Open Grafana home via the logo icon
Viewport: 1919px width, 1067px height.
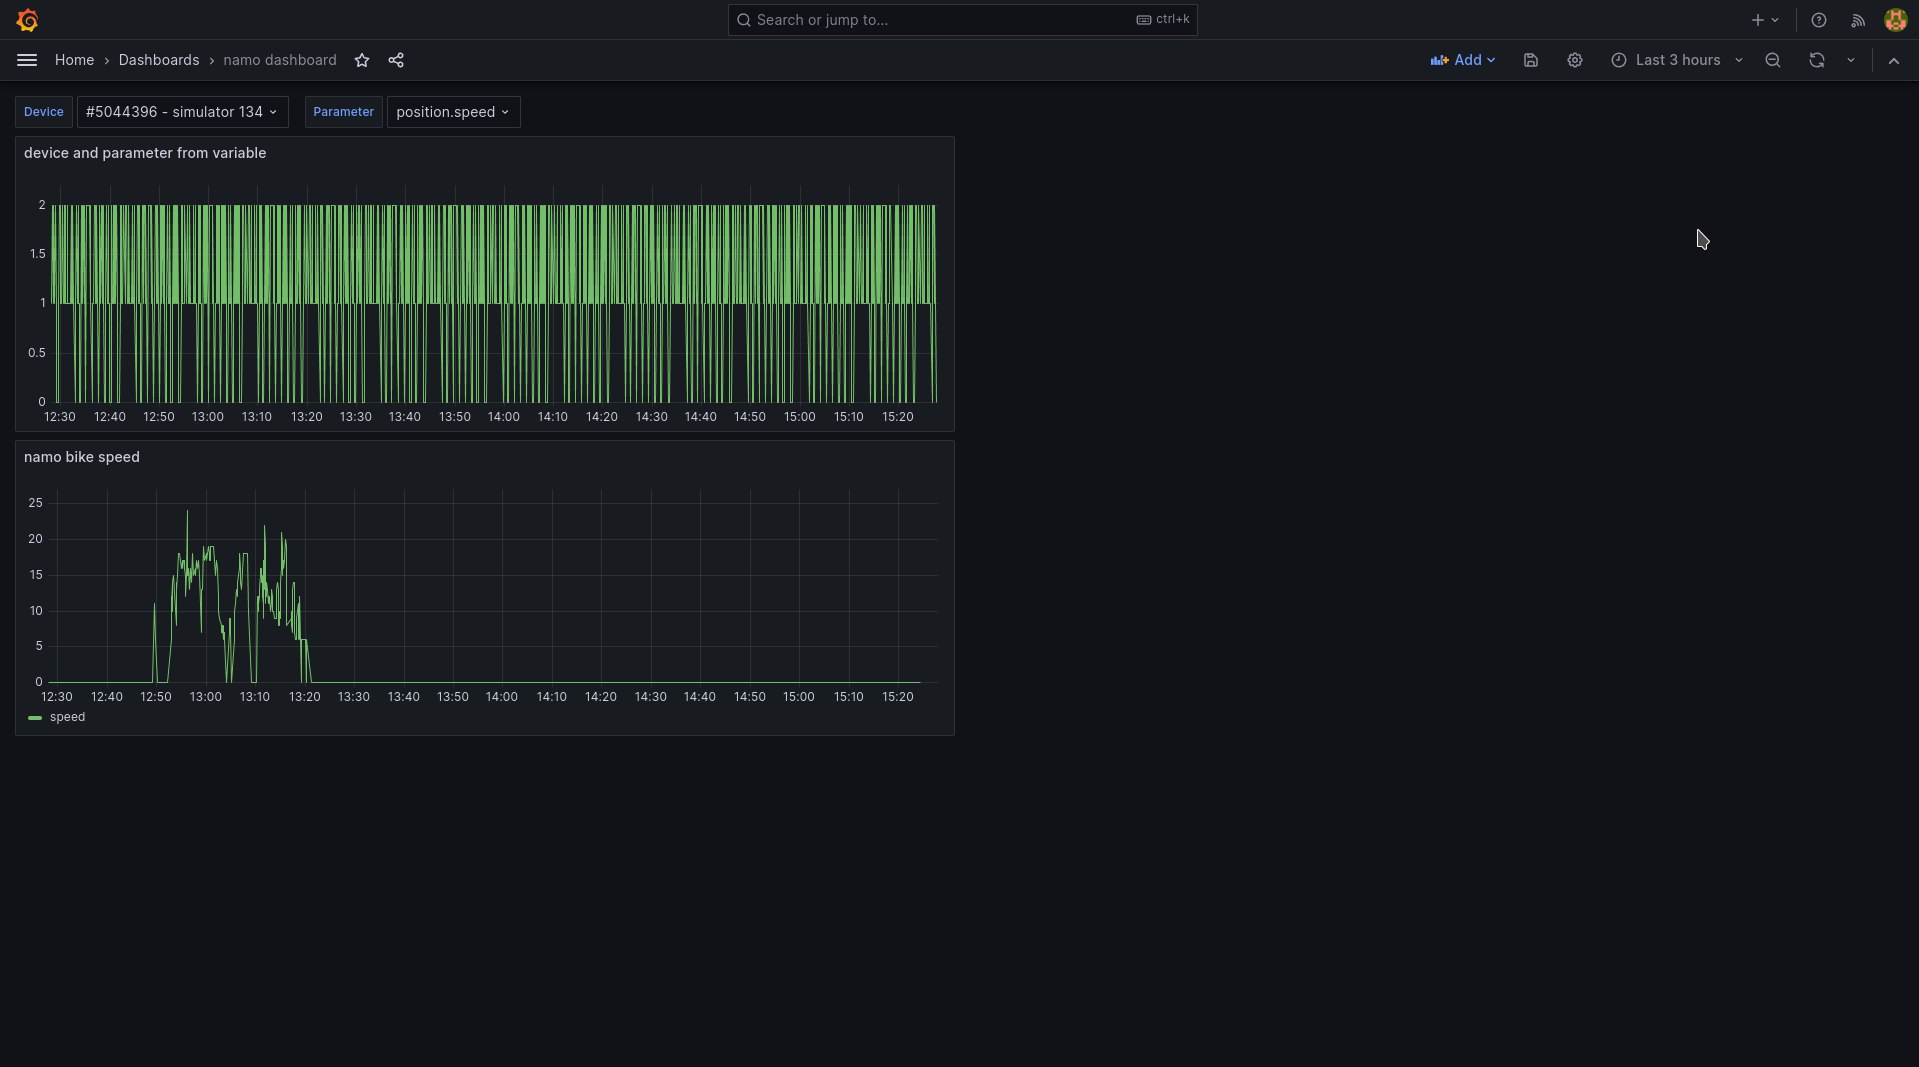click(27, 20)
